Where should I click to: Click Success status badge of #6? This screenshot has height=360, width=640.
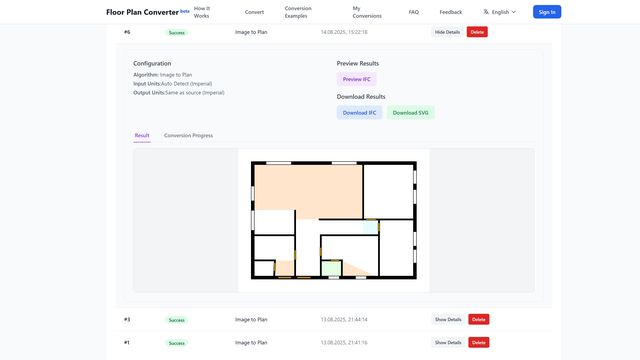[177, 33]
